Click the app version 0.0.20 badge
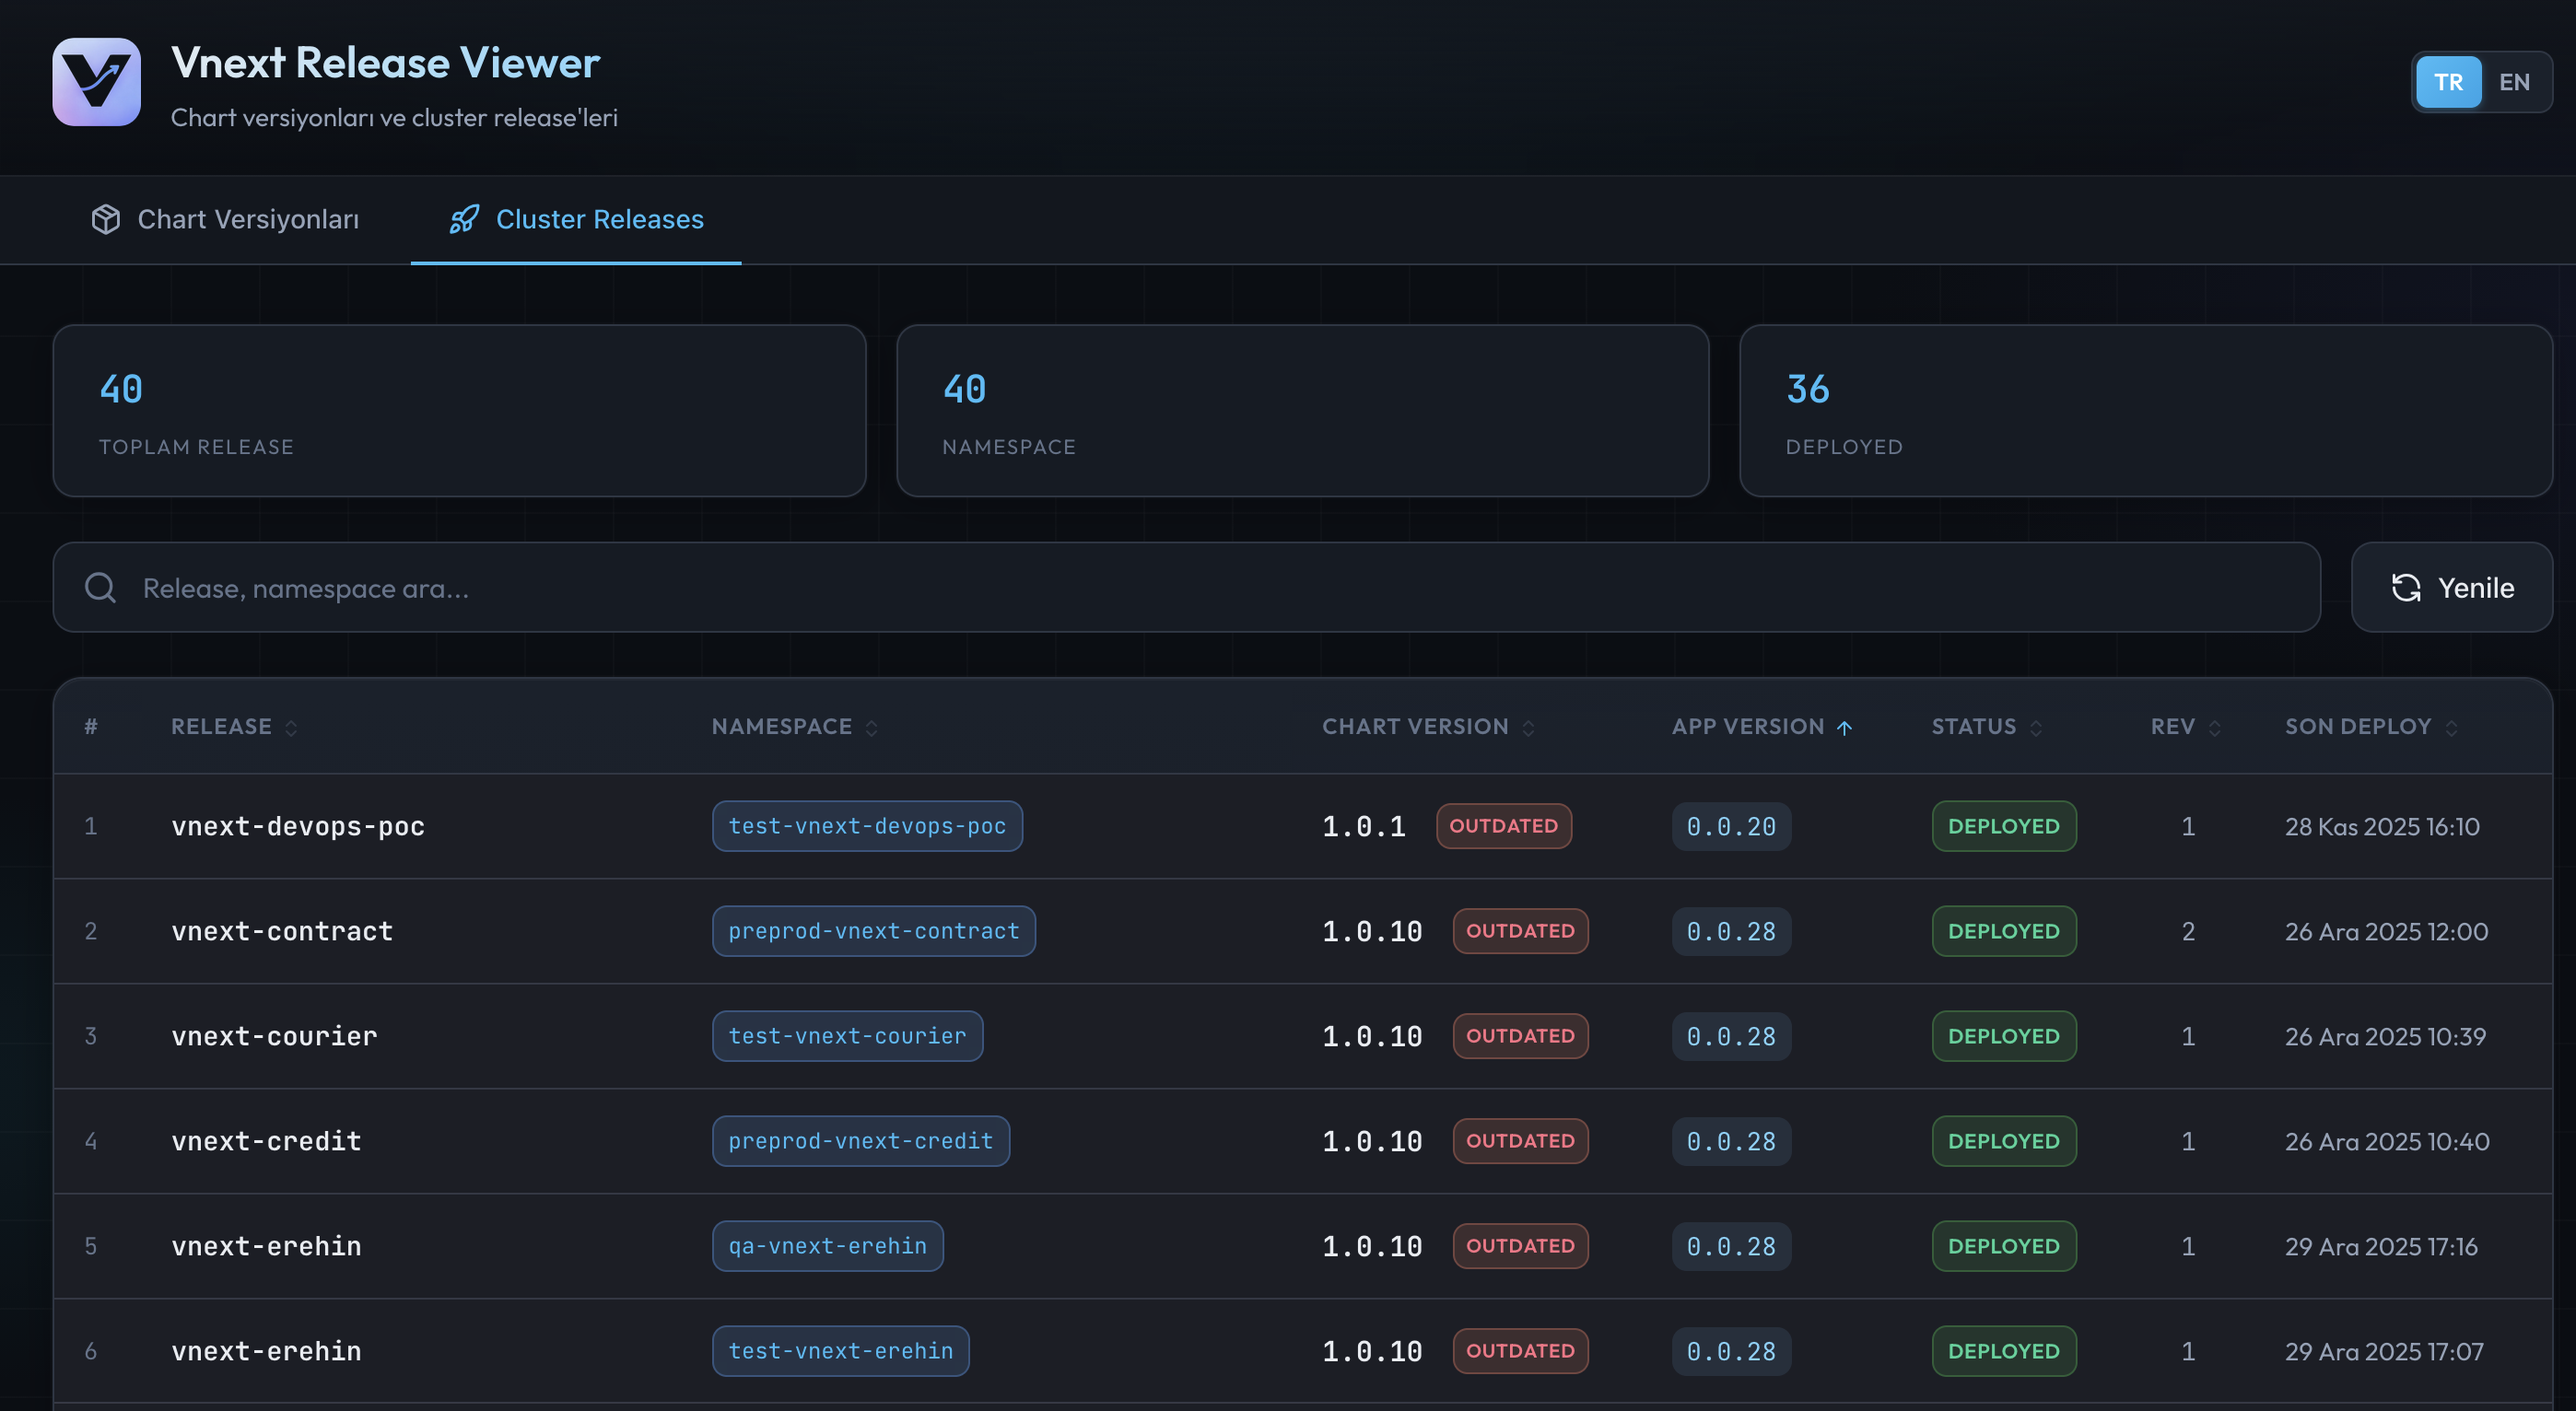Viewport: 2576px width, 1411px height. coord(1731,826)
